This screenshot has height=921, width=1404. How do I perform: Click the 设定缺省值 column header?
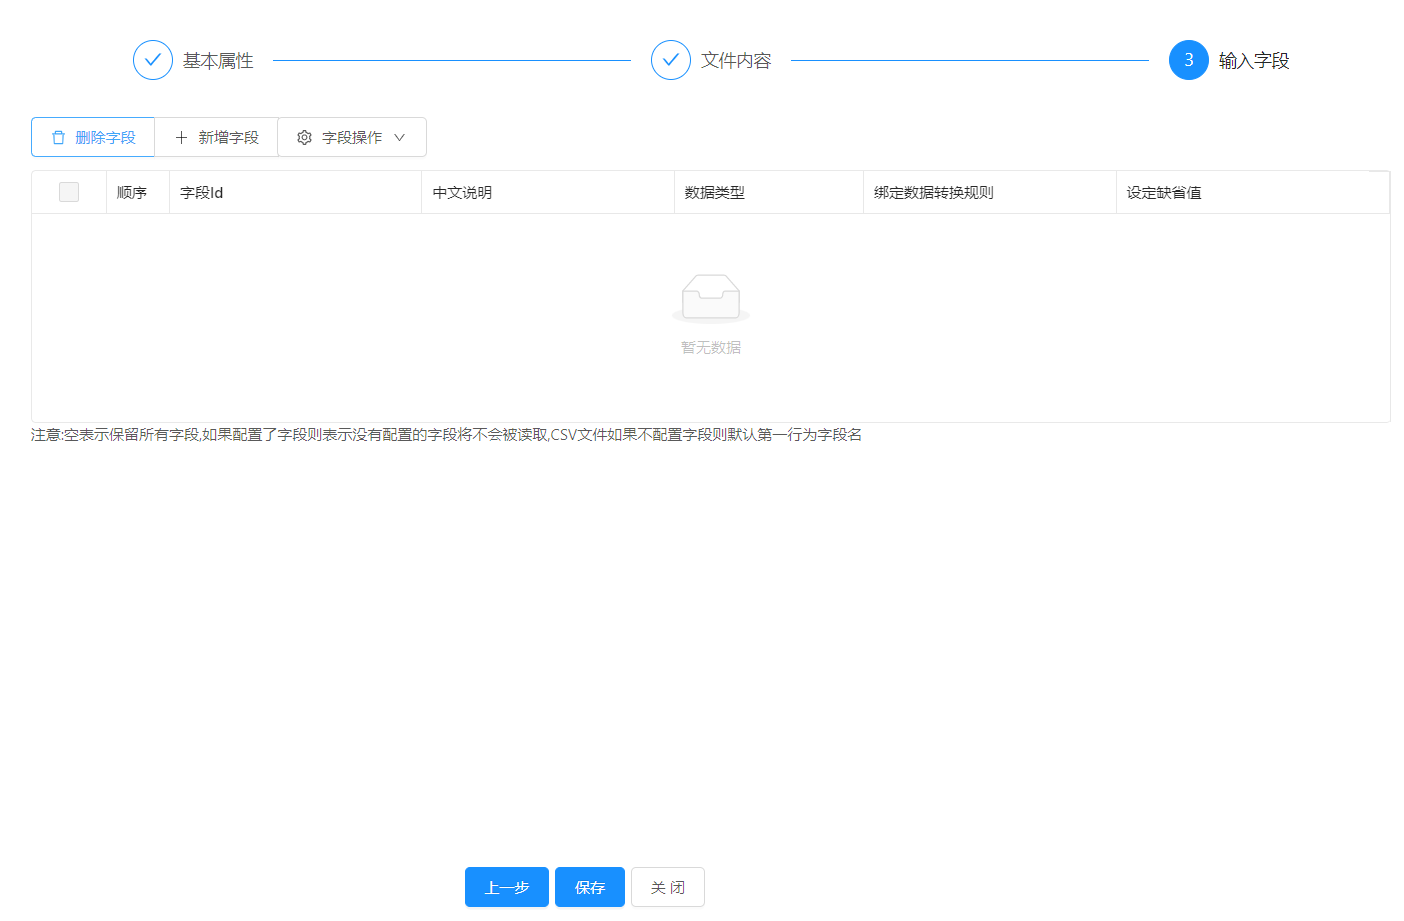click(1164, 193)
